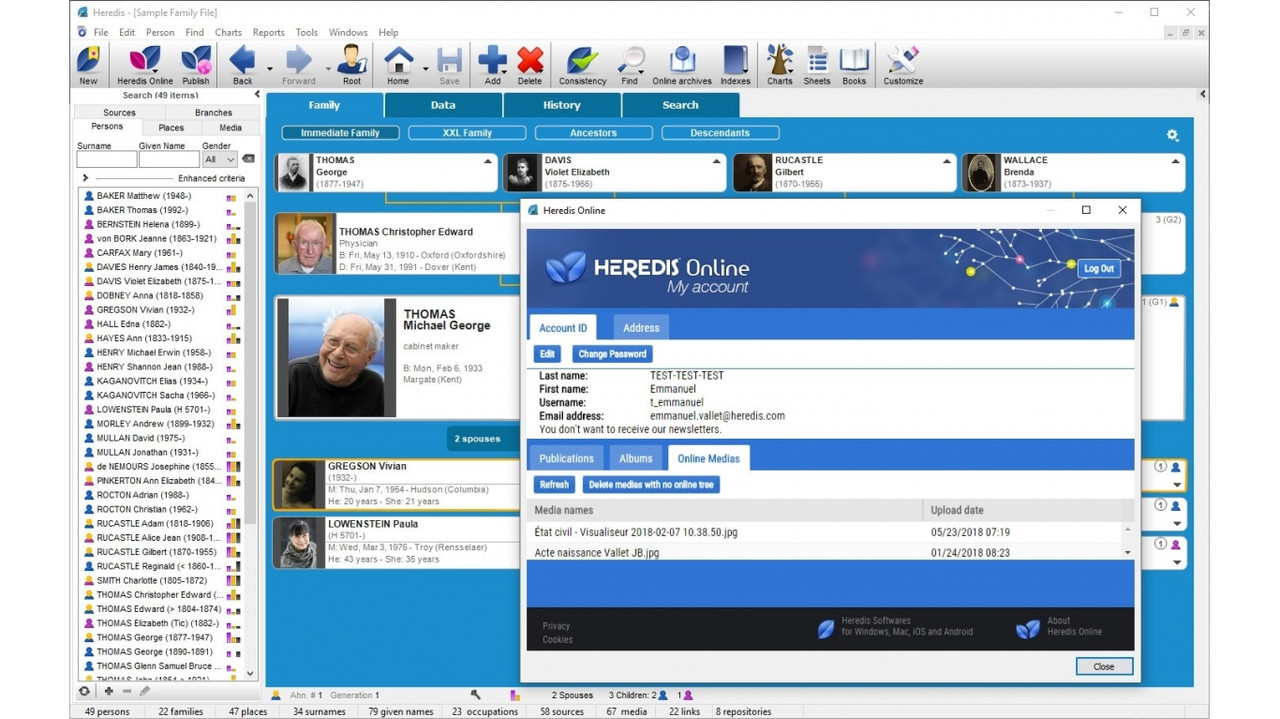The width and height of the screenshot is (1280, 719).
Task: Switch to the Data tab
Action: (x=443, y=105)
